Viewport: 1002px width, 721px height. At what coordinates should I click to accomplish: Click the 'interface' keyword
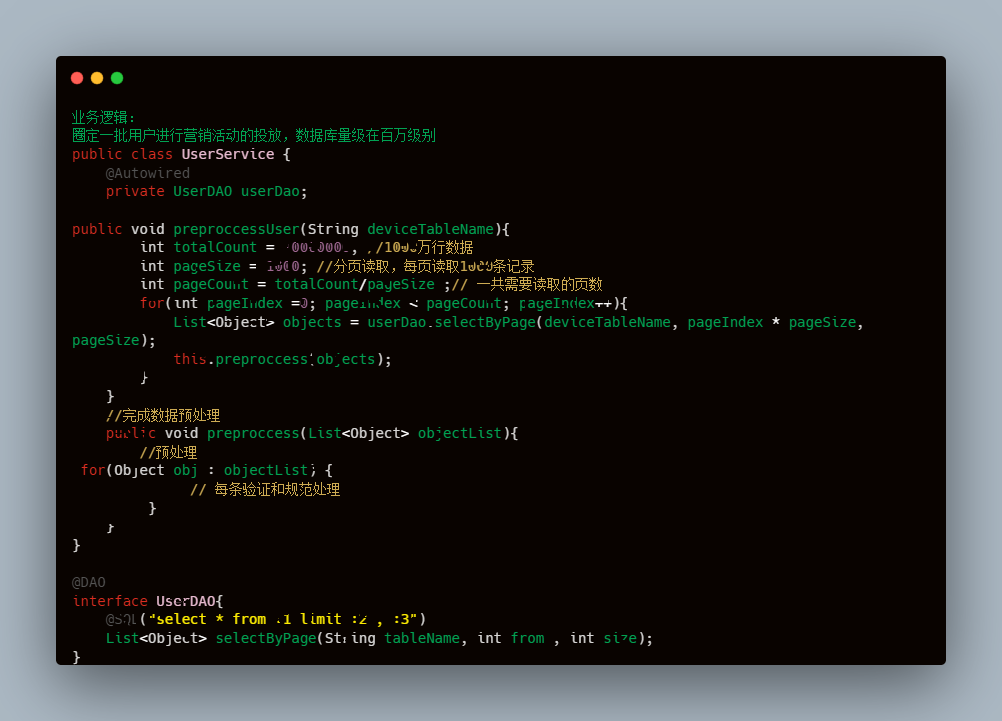[x=110, y=601]
